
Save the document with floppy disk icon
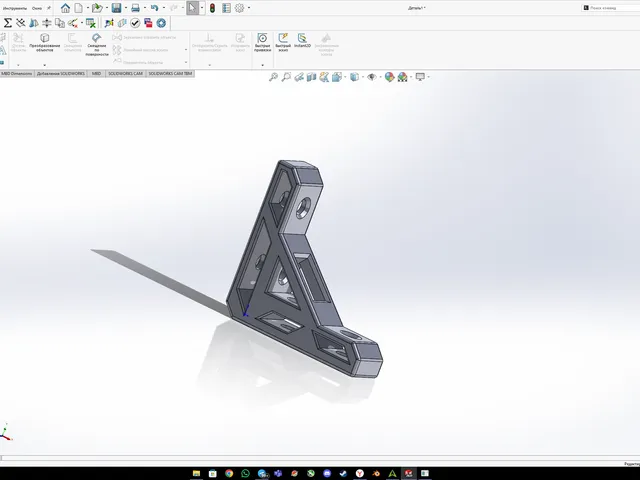(116, 8)
